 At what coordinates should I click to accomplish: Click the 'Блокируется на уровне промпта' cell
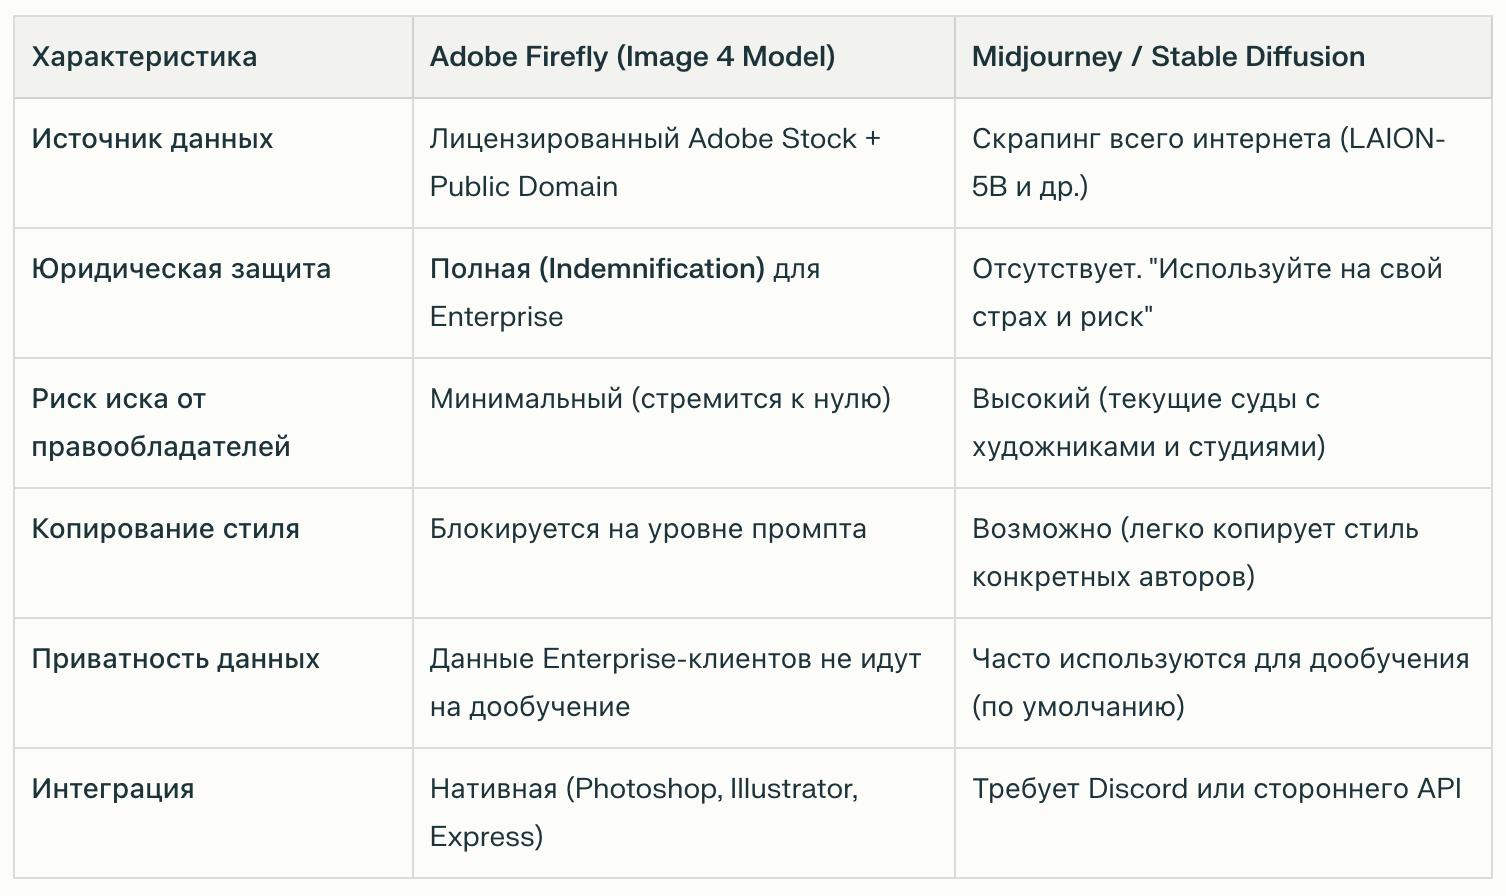click(x=648, y=529)
